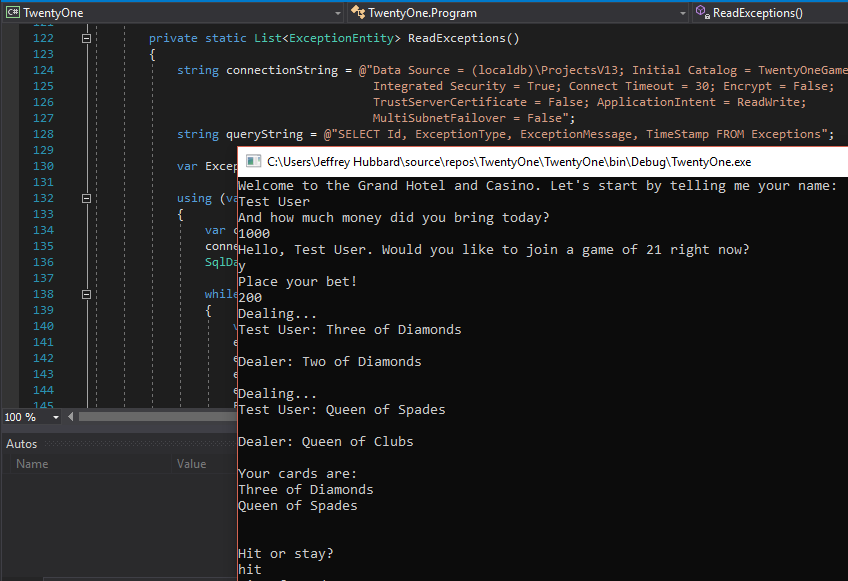This screenshot has width=848, height=581.
Task: Click the Name column header in Autos
Action: [x=32, y=464]
